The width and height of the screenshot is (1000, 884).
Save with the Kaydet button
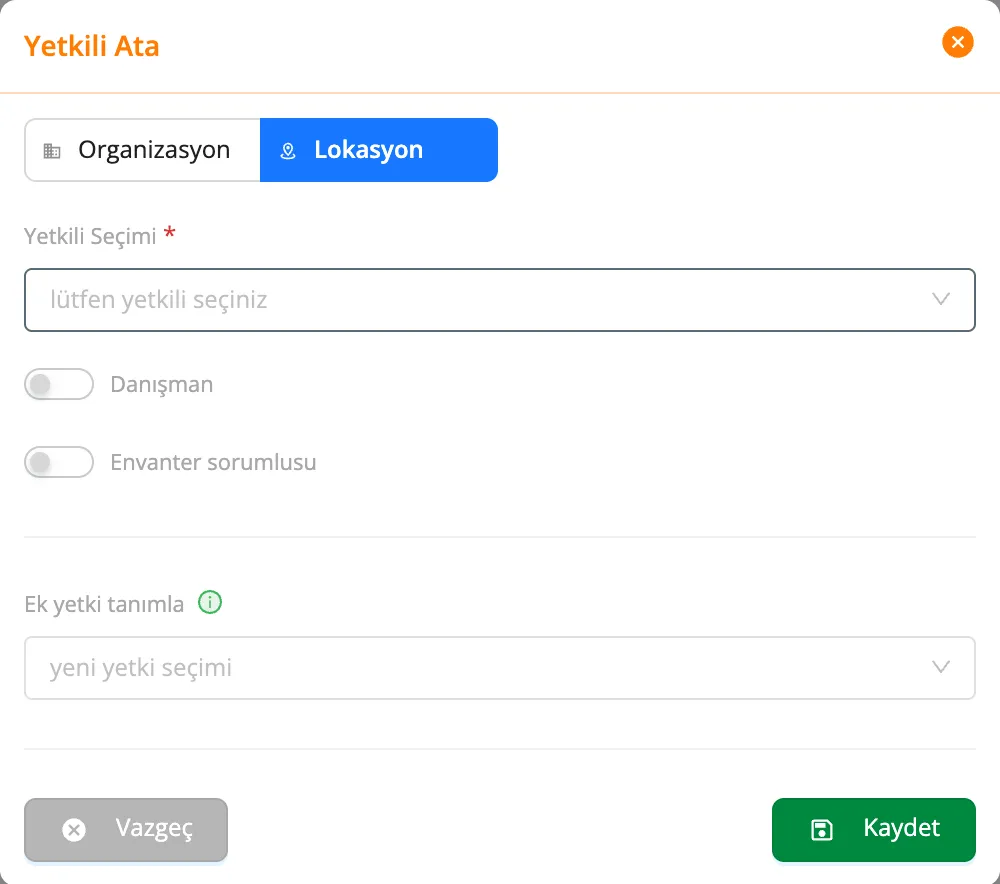pyautogui.click(x=874, y=830)
